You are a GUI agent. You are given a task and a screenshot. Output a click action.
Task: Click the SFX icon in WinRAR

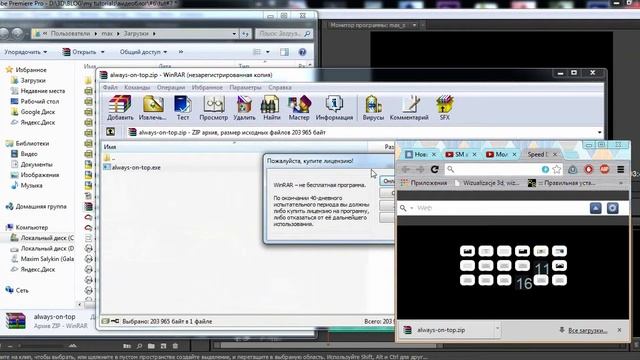coord(444,107)
